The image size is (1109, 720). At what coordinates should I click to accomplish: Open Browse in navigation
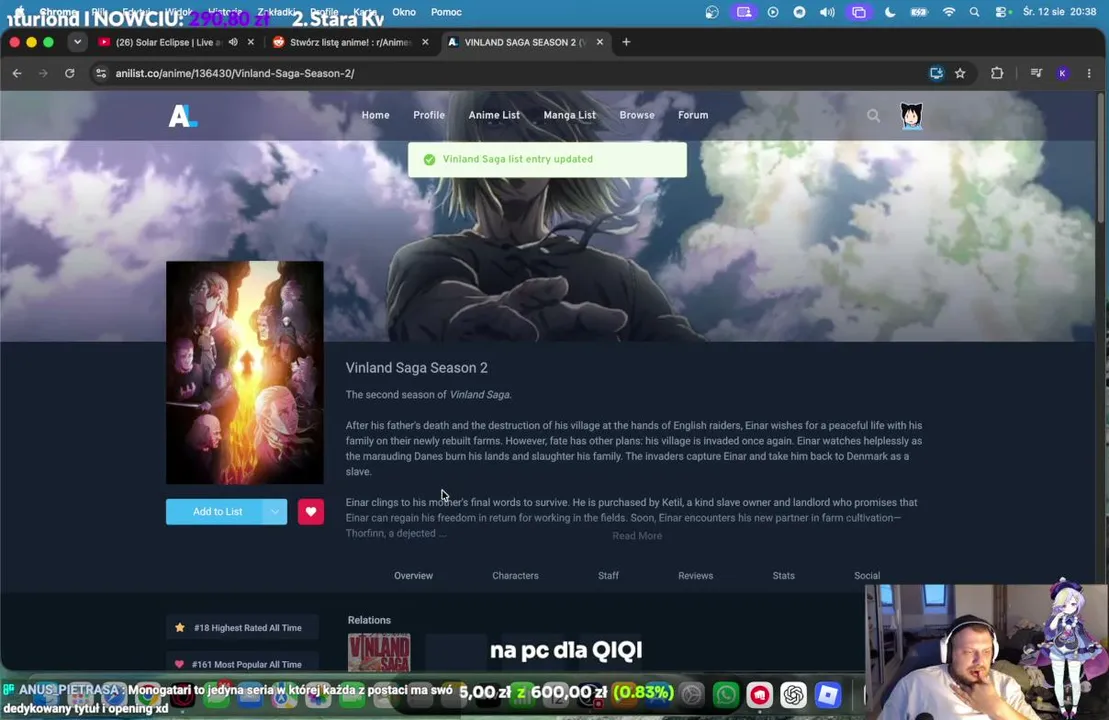coord(637,115)
